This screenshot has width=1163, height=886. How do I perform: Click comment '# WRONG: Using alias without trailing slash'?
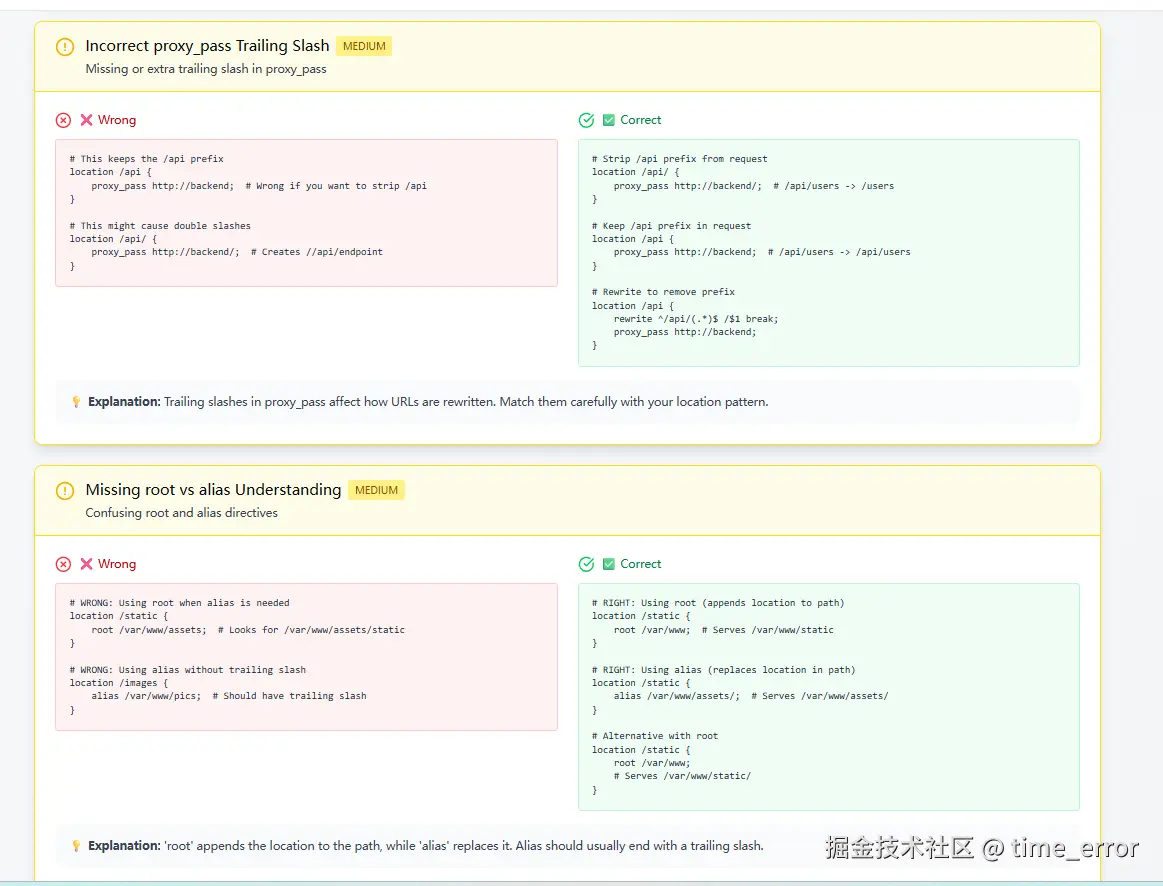pyautogui.click(x=188, y=670)
